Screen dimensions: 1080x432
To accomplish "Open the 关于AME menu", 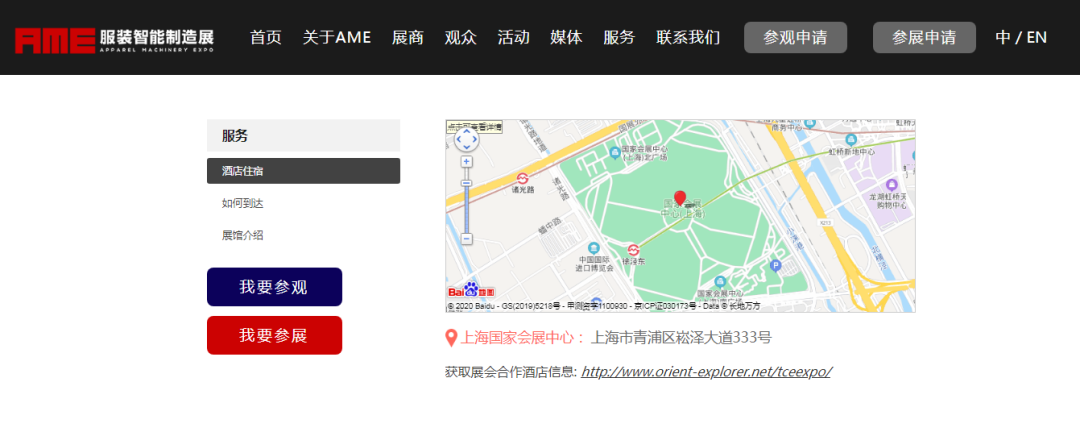I will coord(337,38).
